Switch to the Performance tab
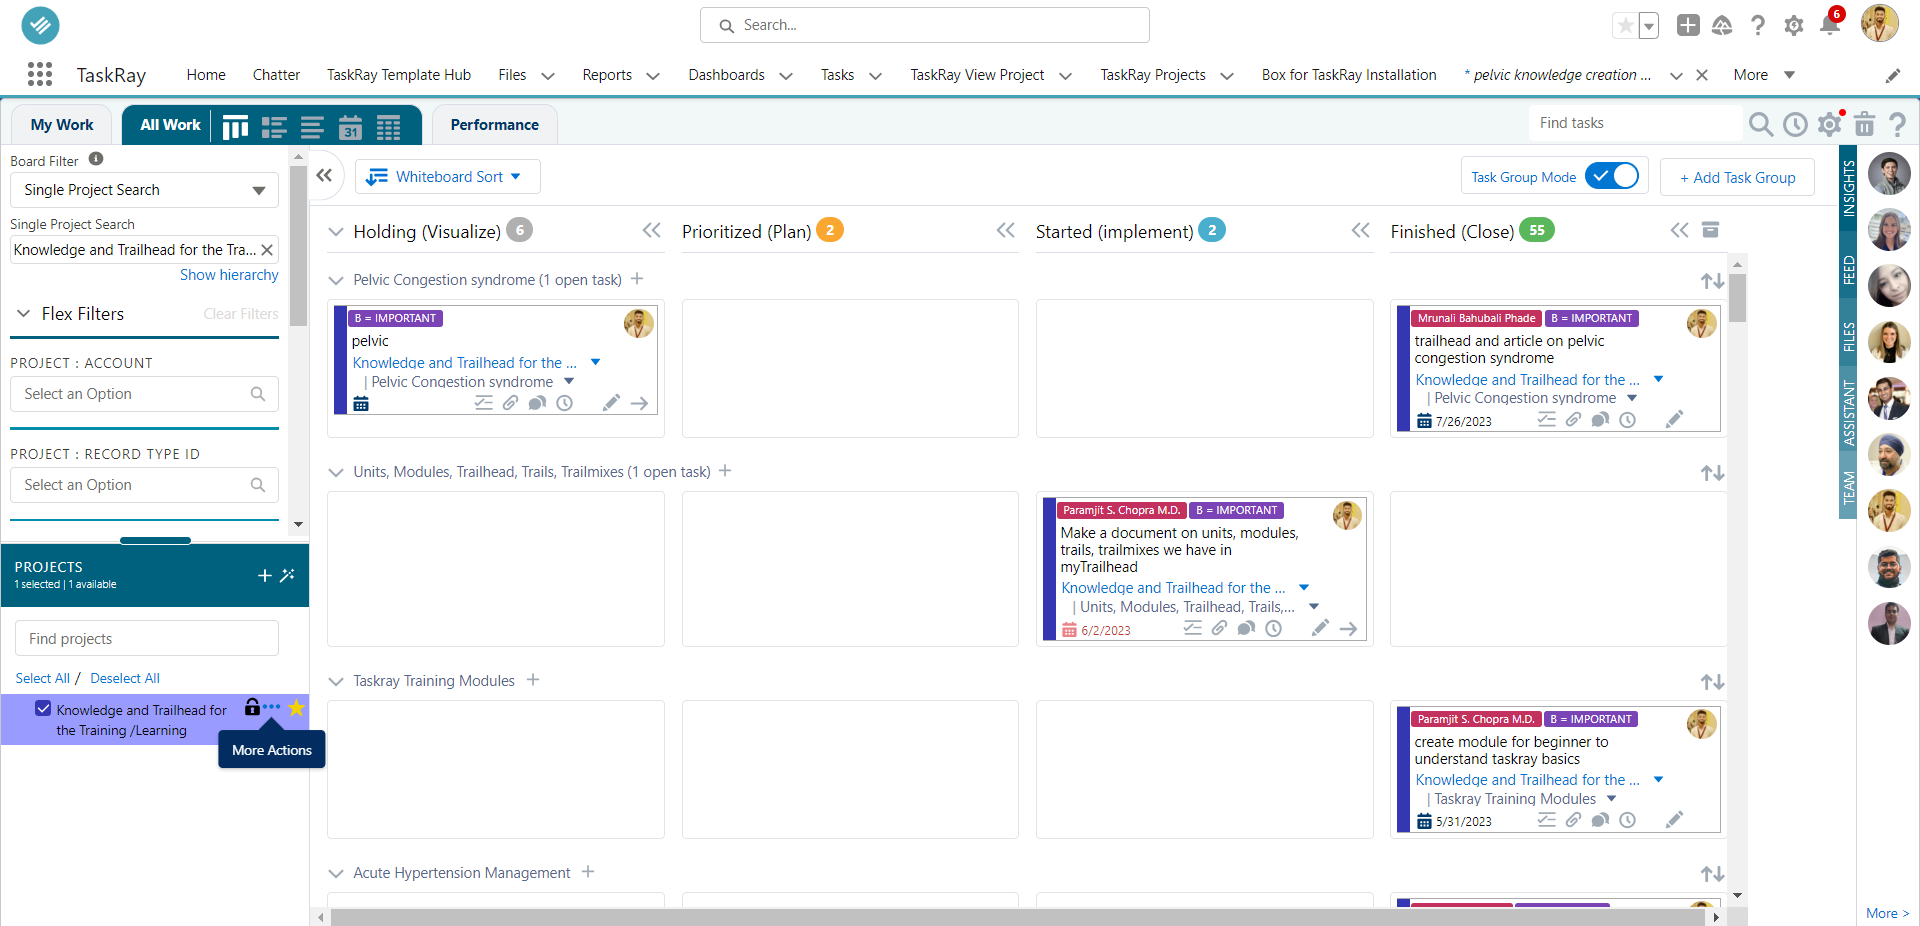The width and height of the screenshot is (1920, 926). coord(494,124)
